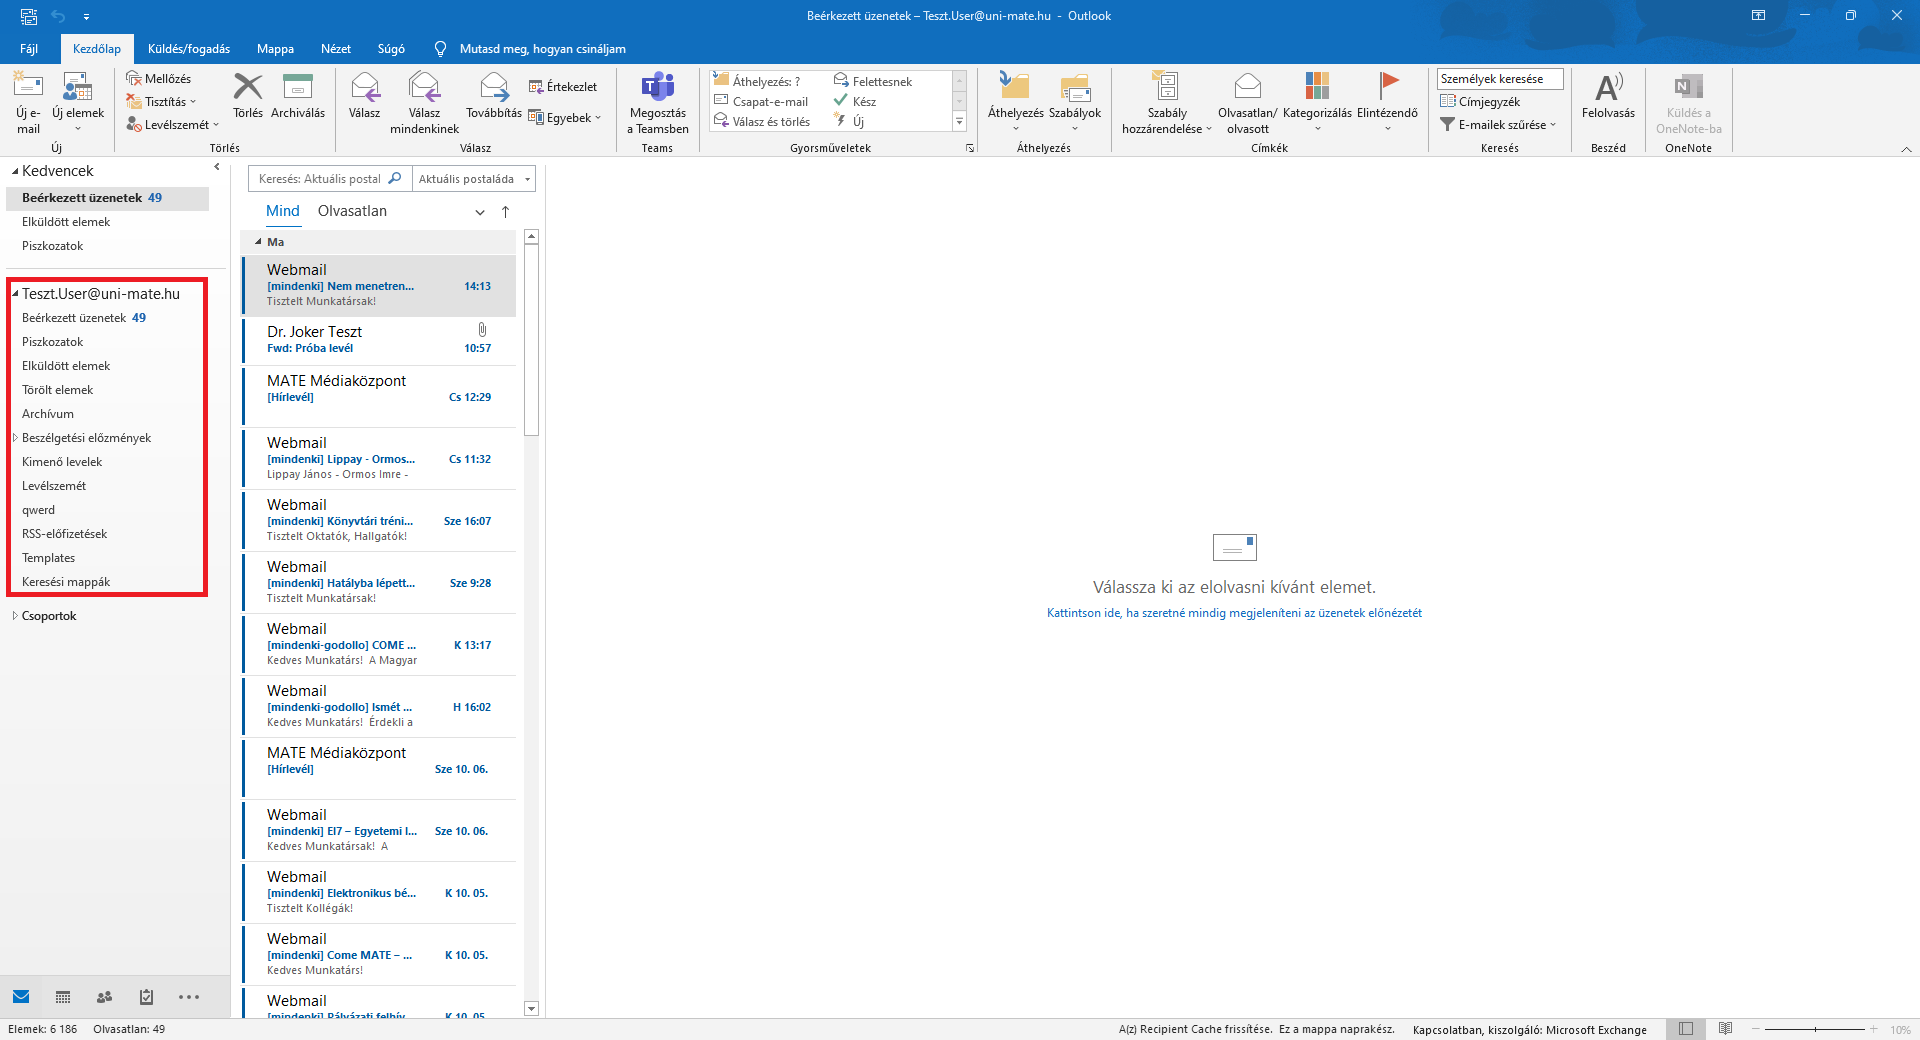The image size is (1920, 1040).
Task: Open the Calendar view icon in navigation bar
Action: click(63, 997)
